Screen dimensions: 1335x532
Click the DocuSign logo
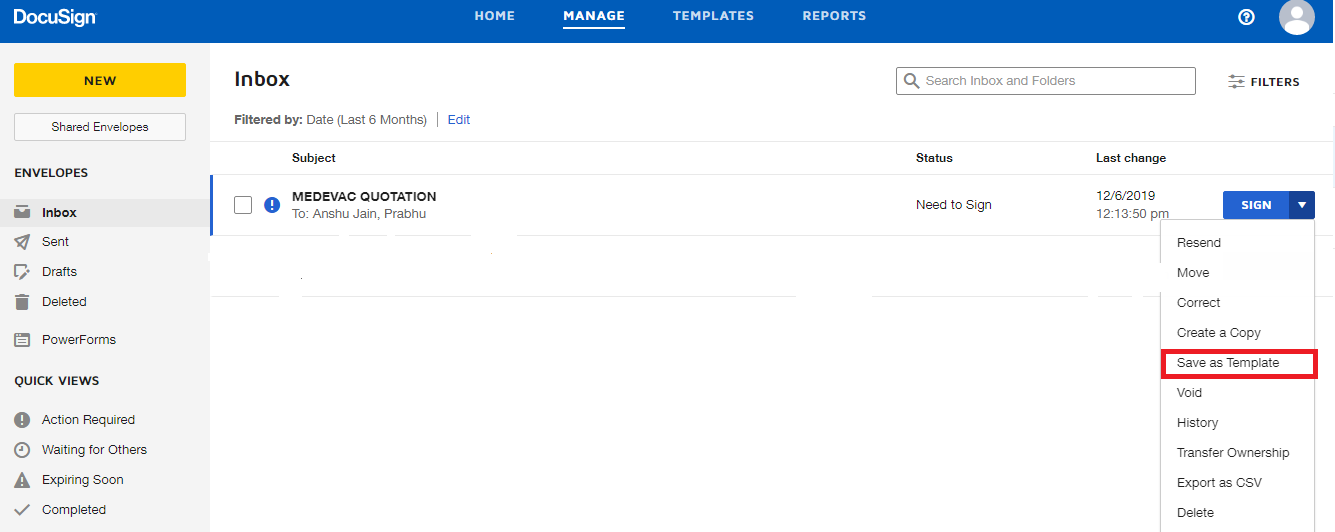[x=55, y=17]
